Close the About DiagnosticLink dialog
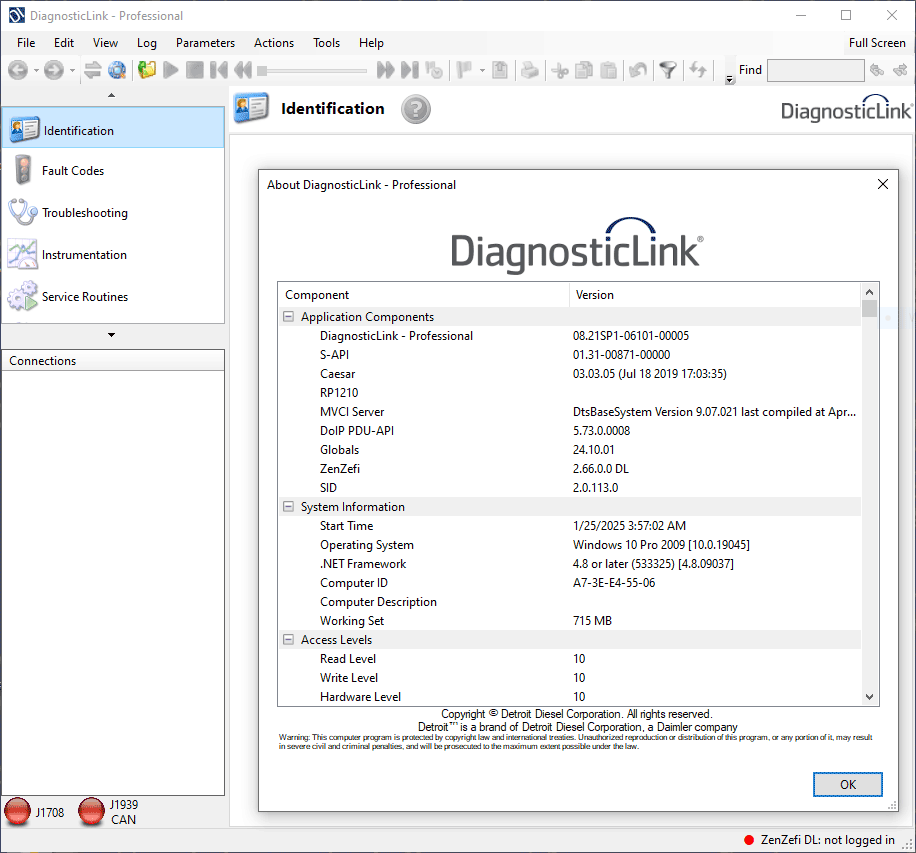This screenshot has width=916, height=853. 883,184
